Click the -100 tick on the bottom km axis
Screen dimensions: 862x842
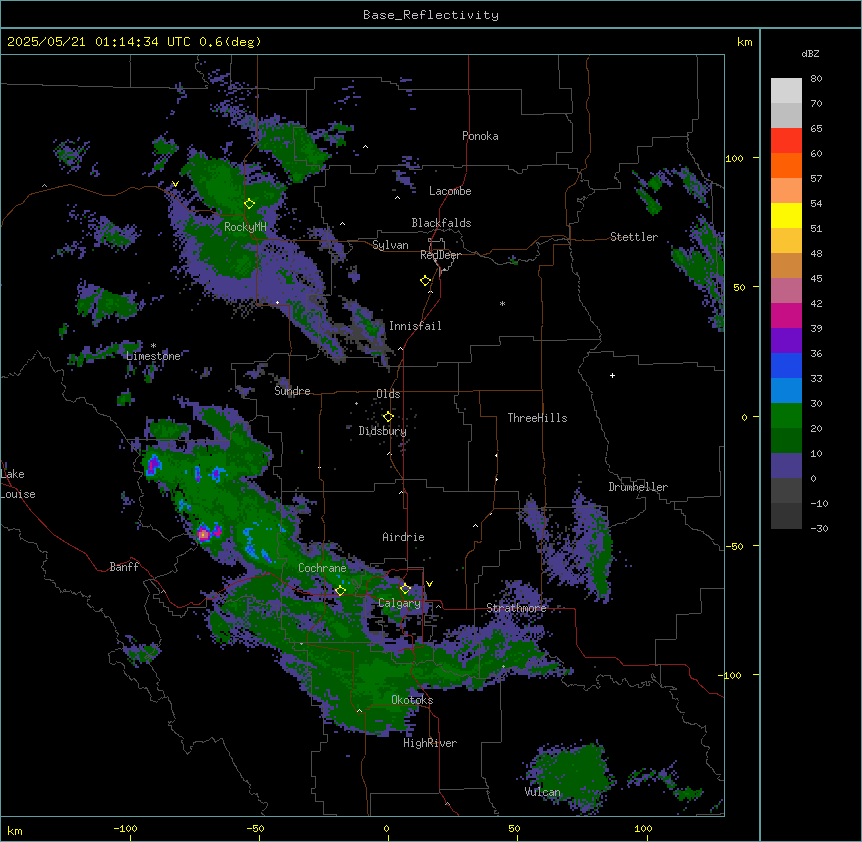tap(125, 828)
